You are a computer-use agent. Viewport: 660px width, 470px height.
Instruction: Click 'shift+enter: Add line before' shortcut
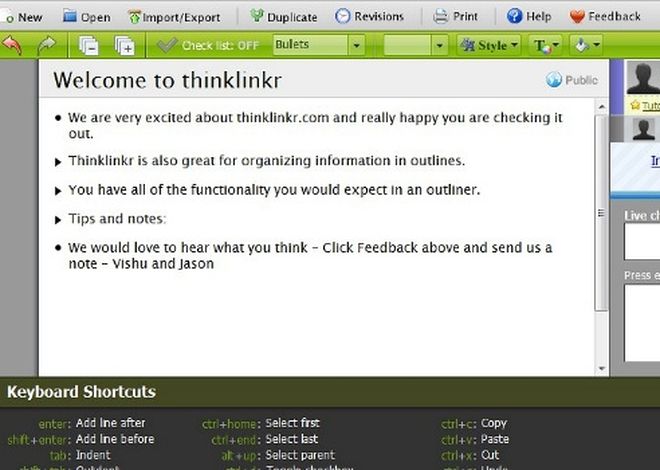point(81,439)
